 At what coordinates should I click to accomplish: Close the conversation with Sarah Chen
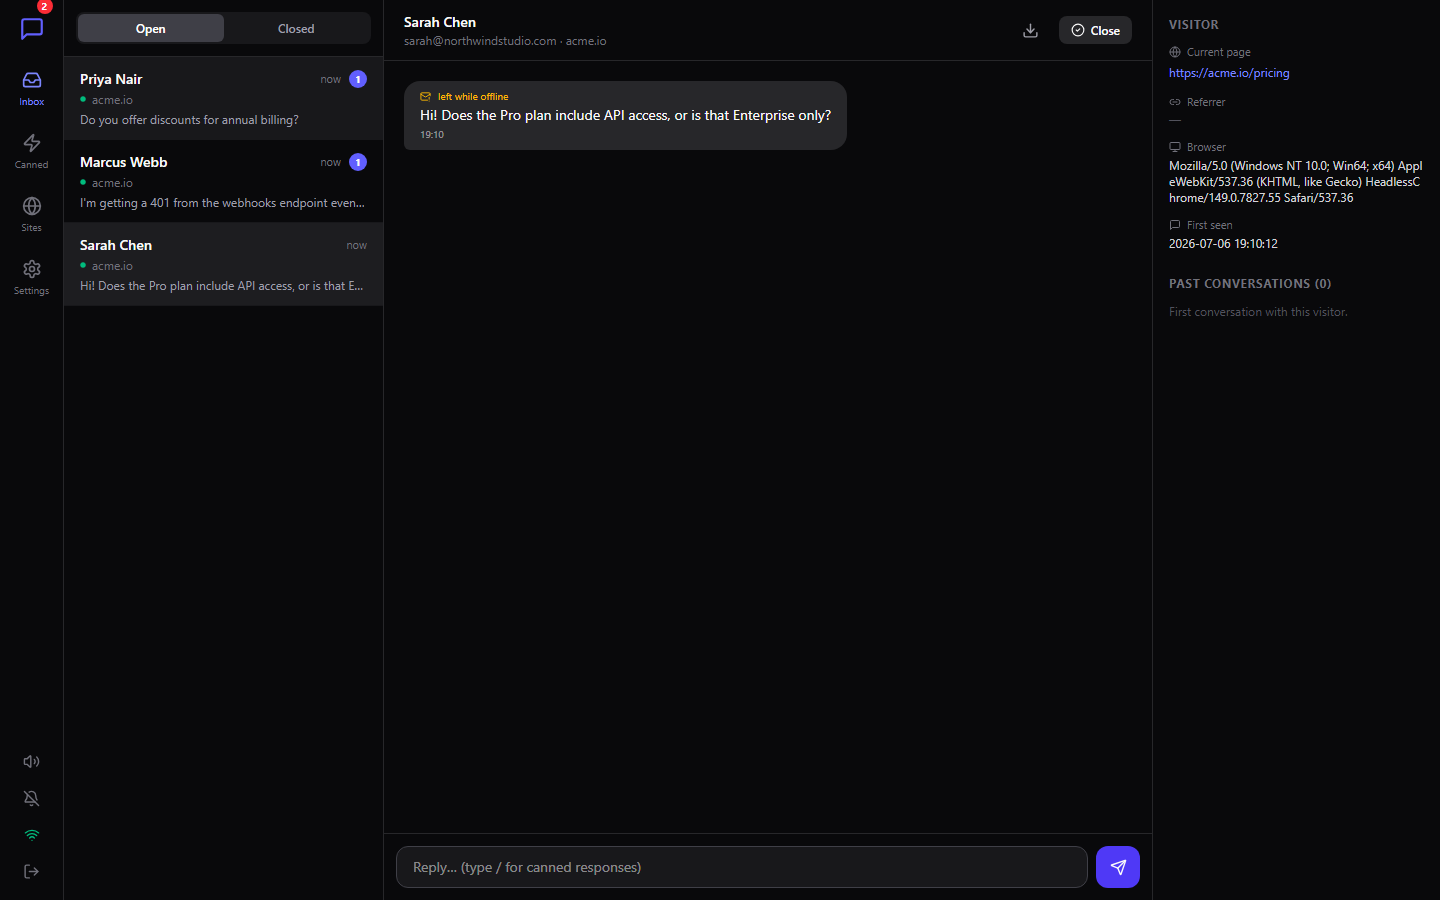[1095, 30]
